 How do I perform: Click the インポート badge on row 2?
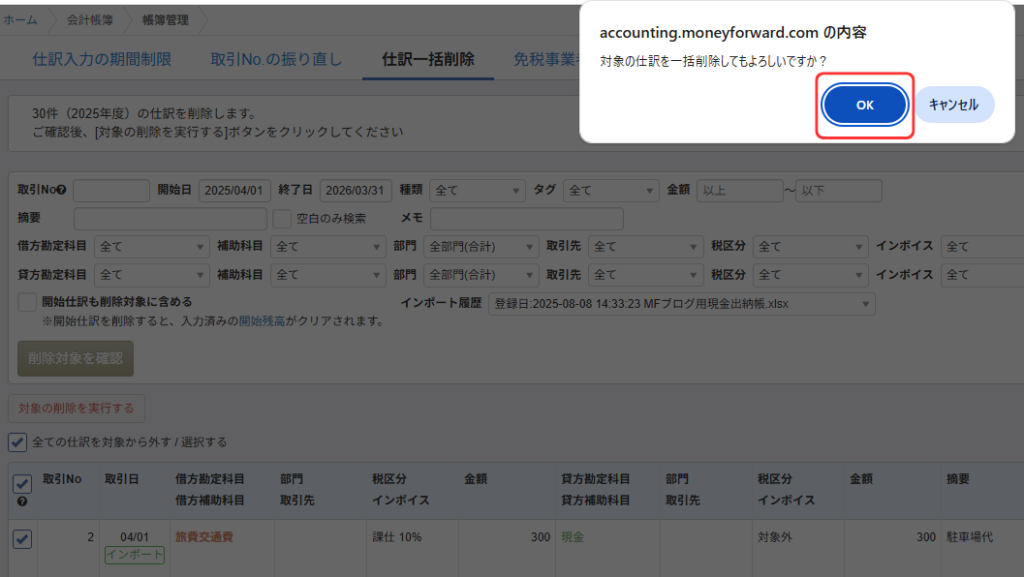[x=134, y=555]
